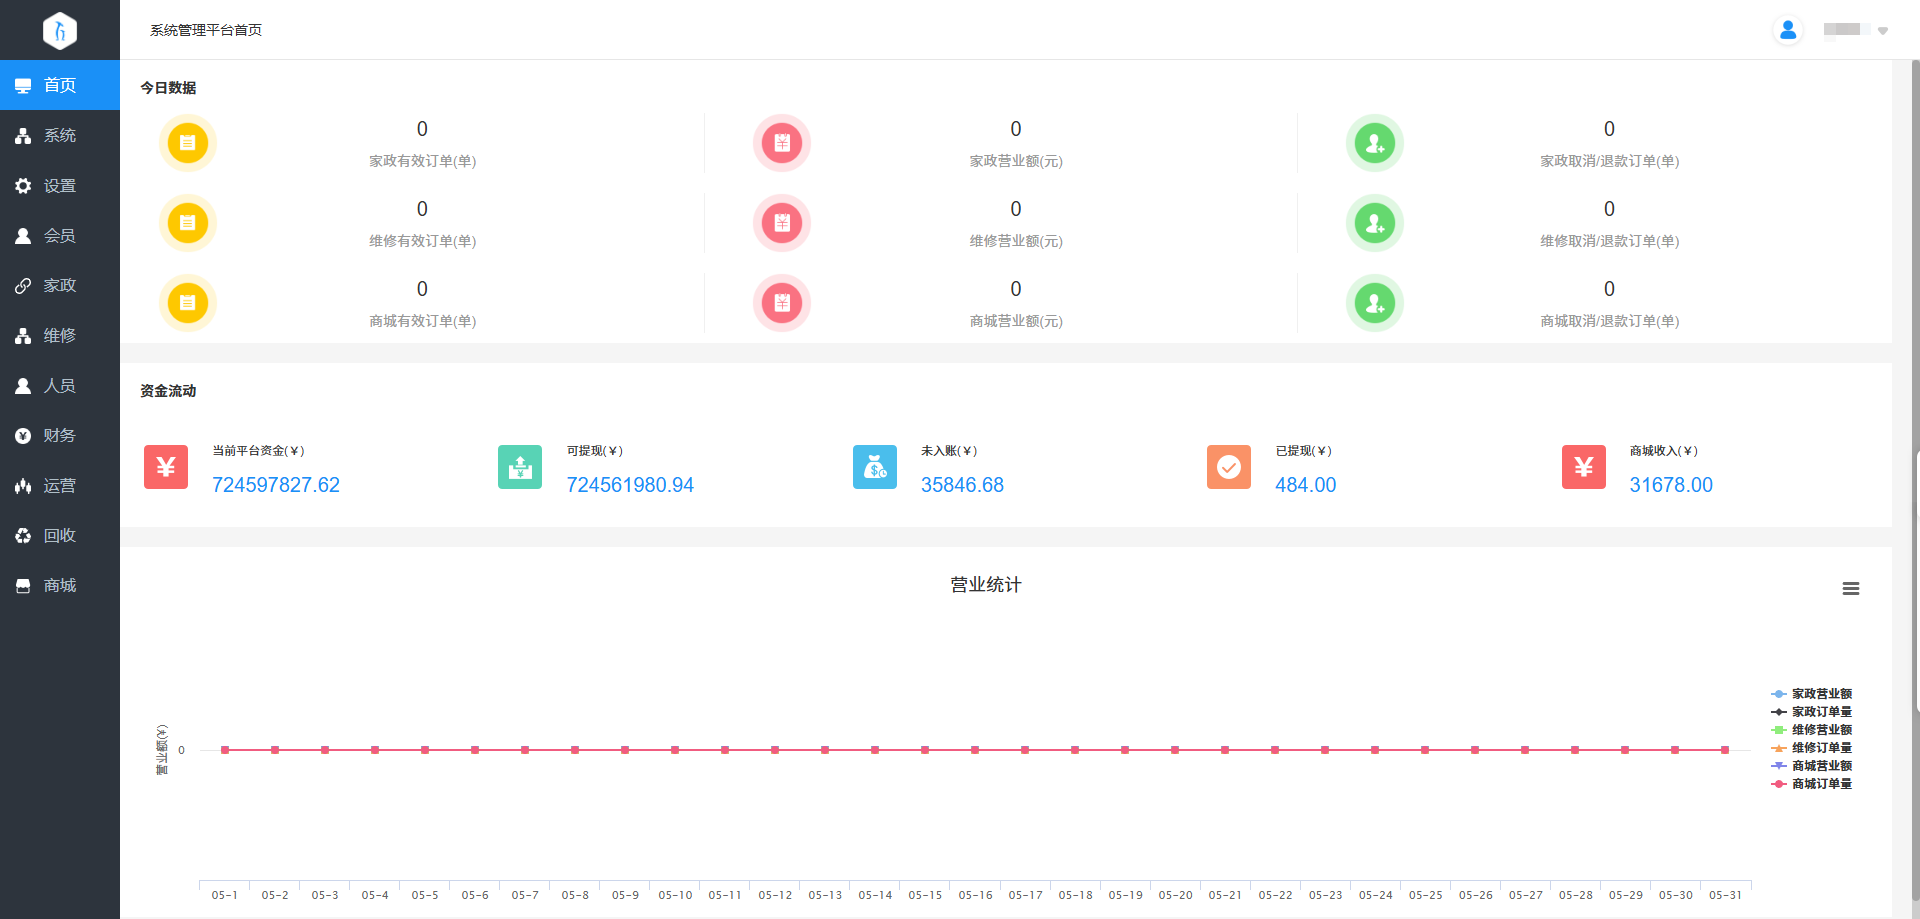The image size is (1920, 919).
Task: Open the chart hamburger menu
Action: (1851, 589)
